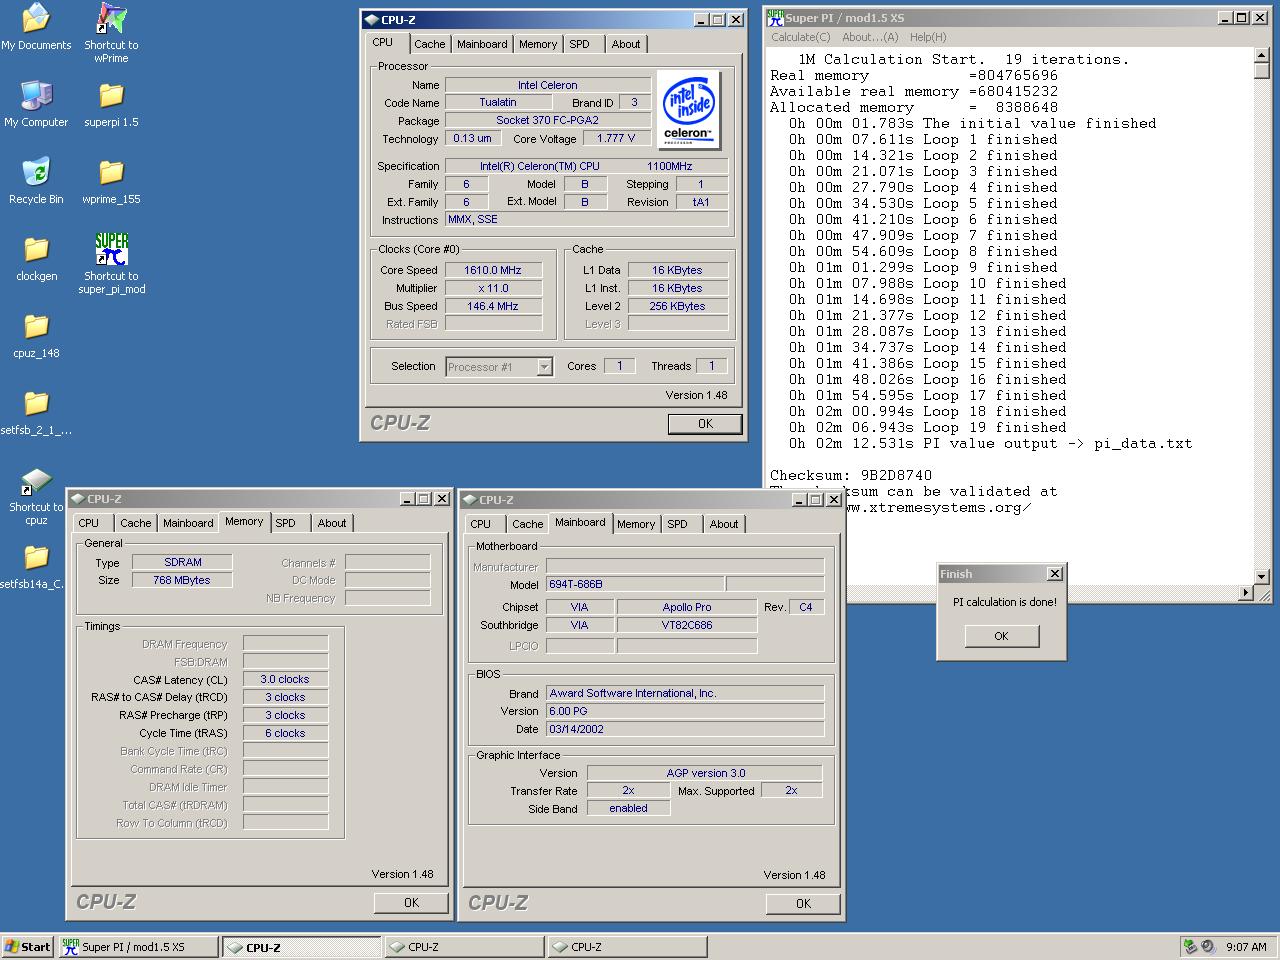
Task: Click OK in the Mainboard CPU-Z window
Action: pyautogui.click(x=803, y=904)
